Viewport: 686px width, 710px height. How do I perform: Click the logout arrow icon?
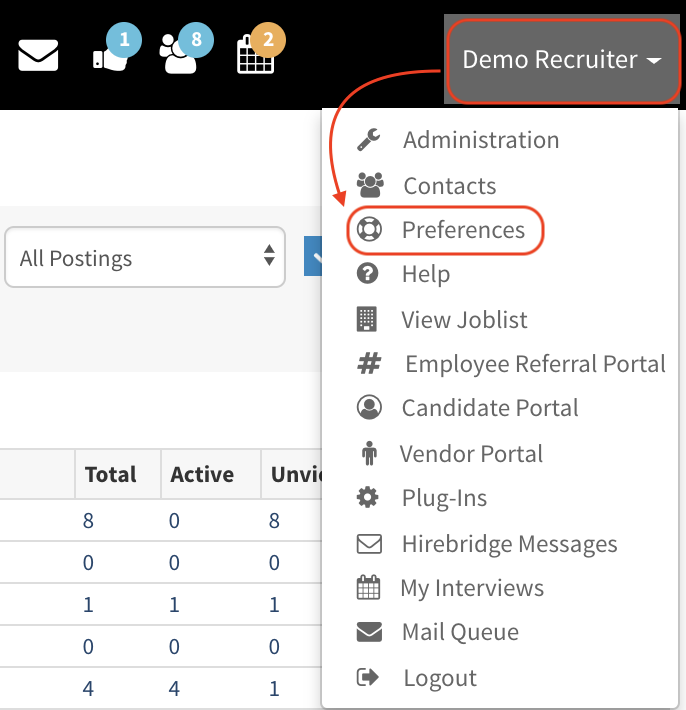click(368, 678)
